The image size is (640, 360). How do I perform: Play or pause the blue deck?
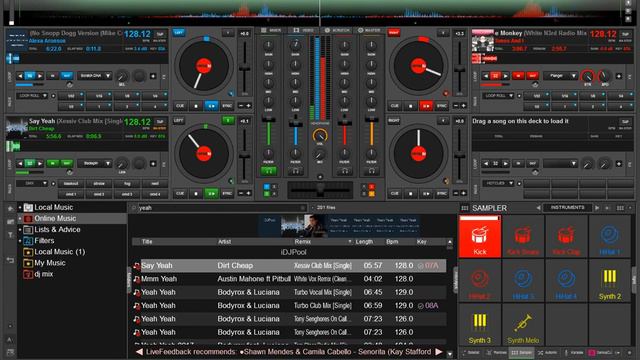point(211,106)
